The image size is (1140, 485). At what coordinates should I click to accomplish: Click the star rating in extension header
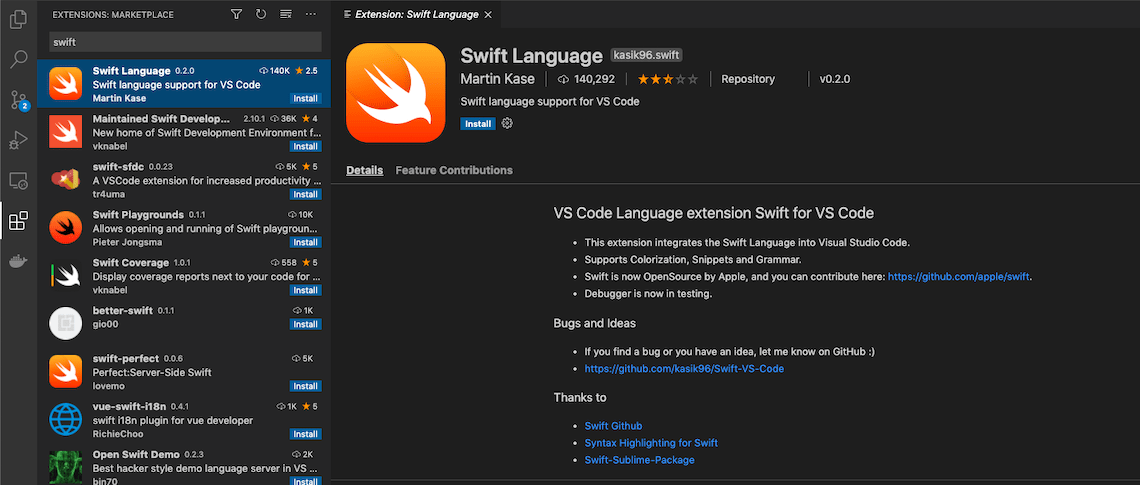667,79
